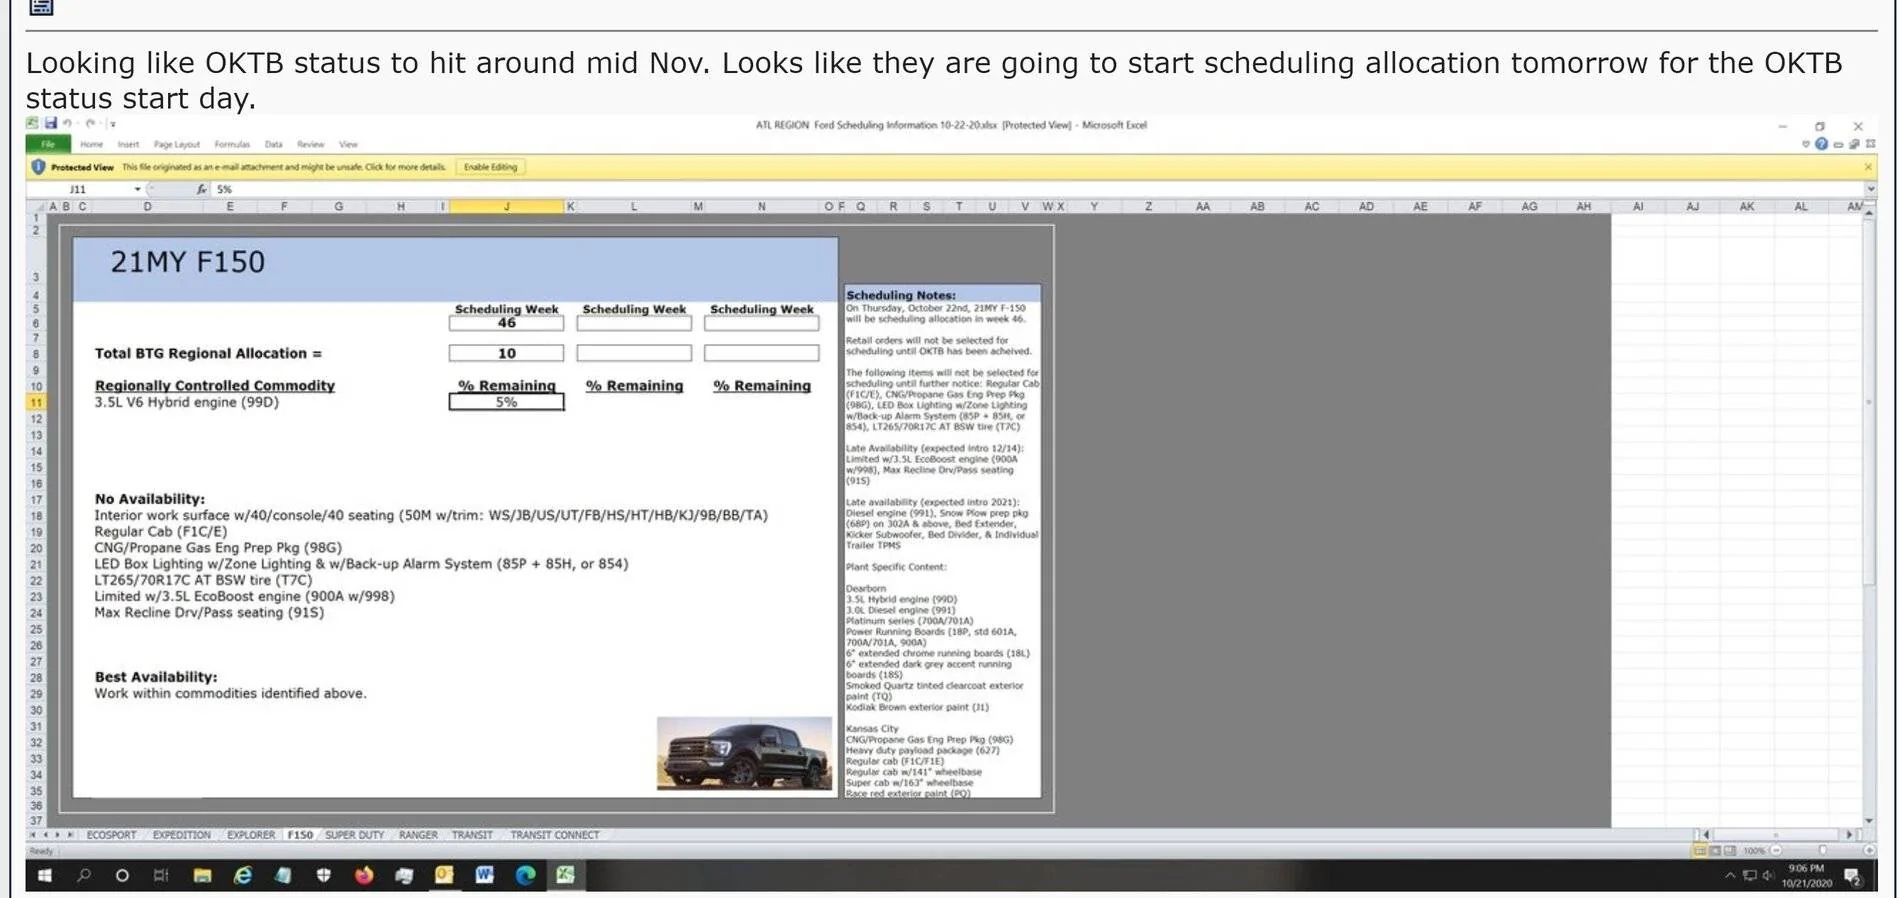Screen dimensions: 1900x898
Task: Select Total BTG allocation cell showing 10
Action: click(506, 353)
